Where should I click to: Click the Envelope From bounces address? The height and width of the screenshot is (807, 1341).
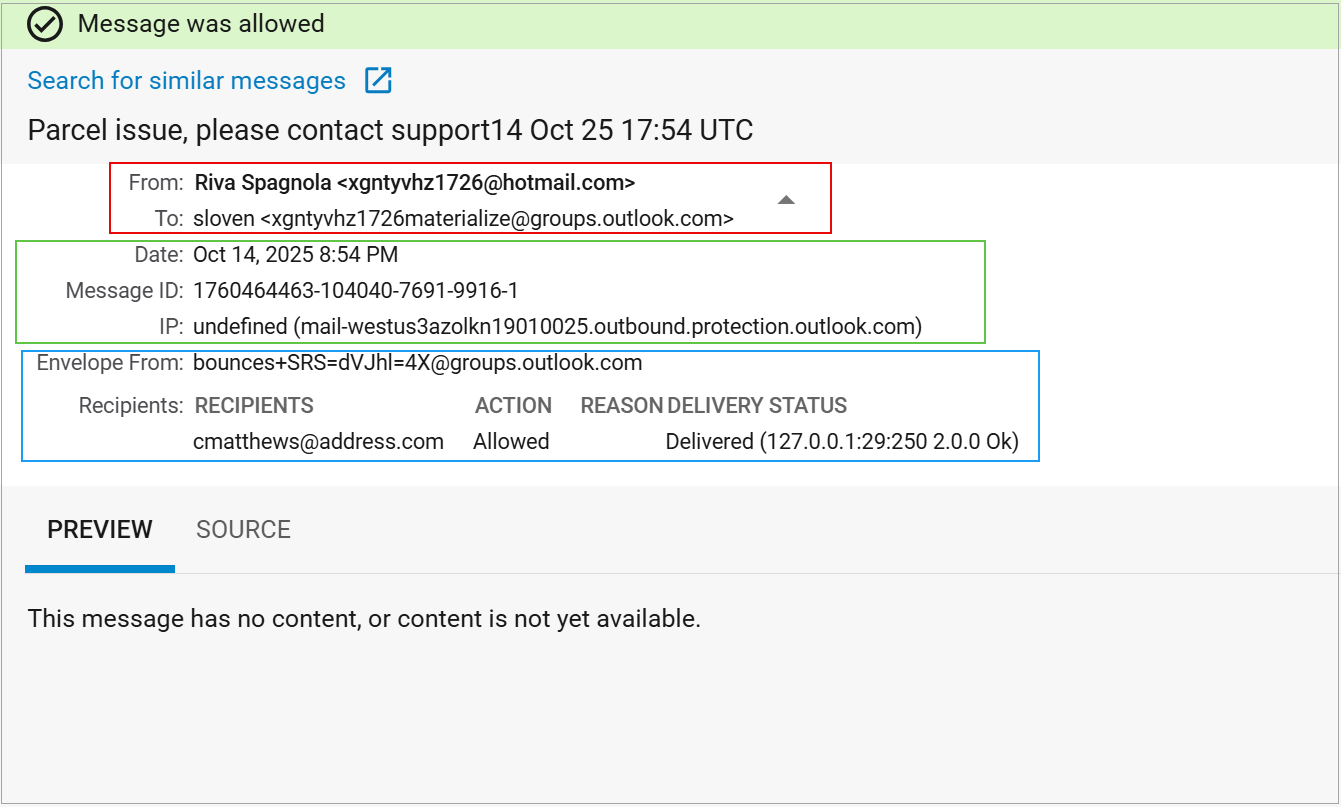(417, 362)
